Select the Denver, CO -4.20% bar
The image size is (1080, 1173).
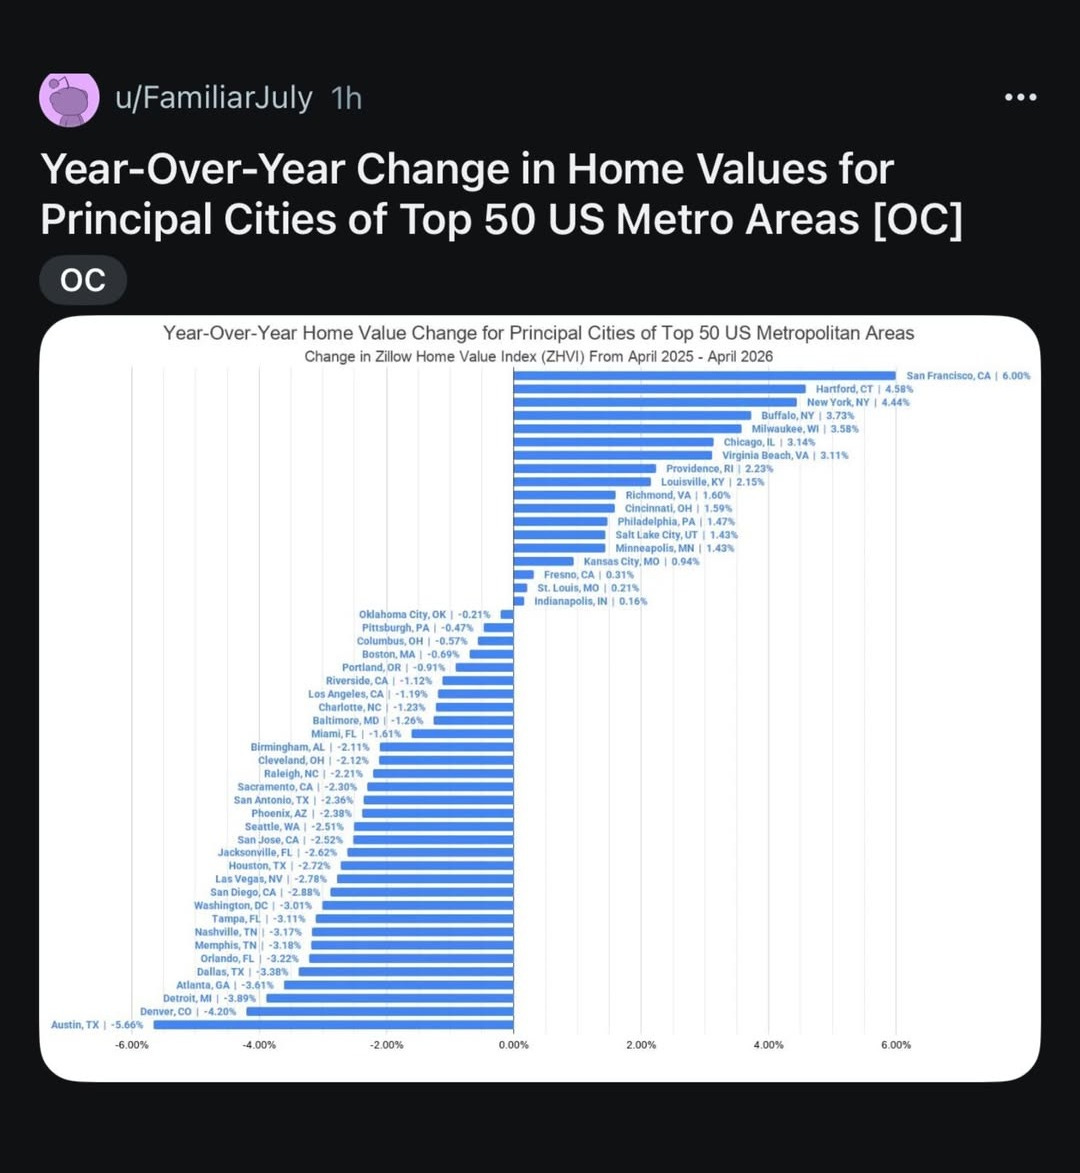[x=380, y=1011]
